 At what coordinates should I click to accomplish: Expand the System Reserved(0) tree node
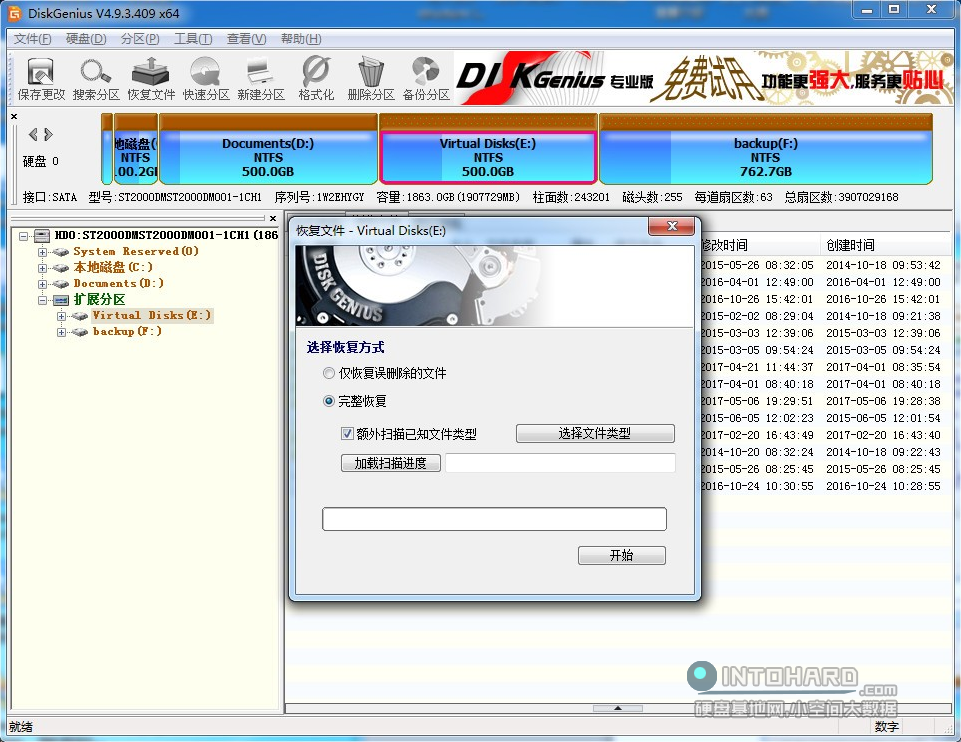click(43, 252)
